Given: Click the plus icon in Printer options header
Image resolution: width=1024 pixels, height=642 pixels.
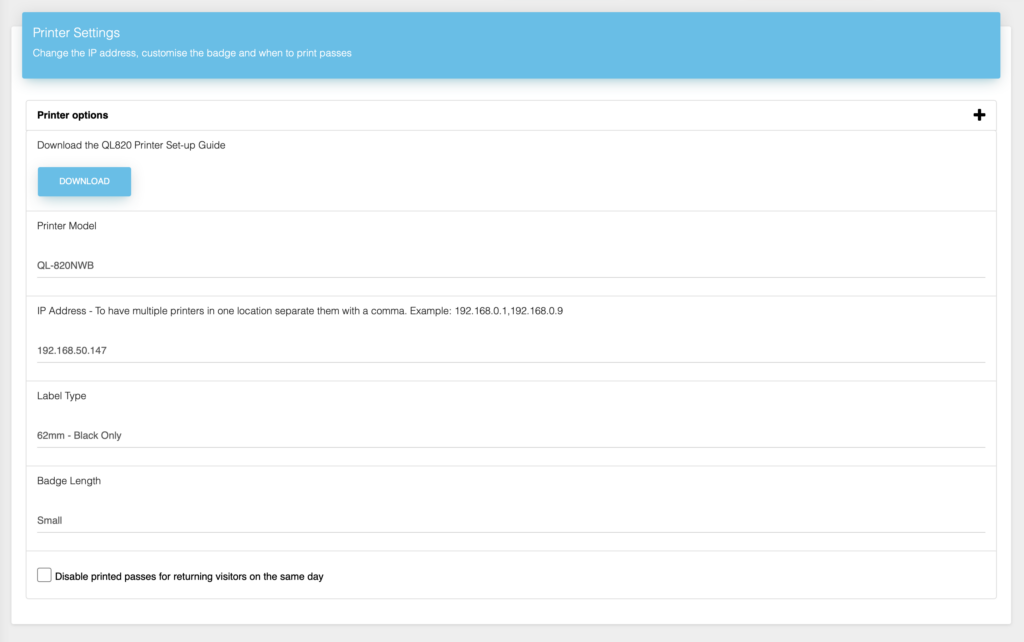Looking at the screenshot, I should [979, 115].
